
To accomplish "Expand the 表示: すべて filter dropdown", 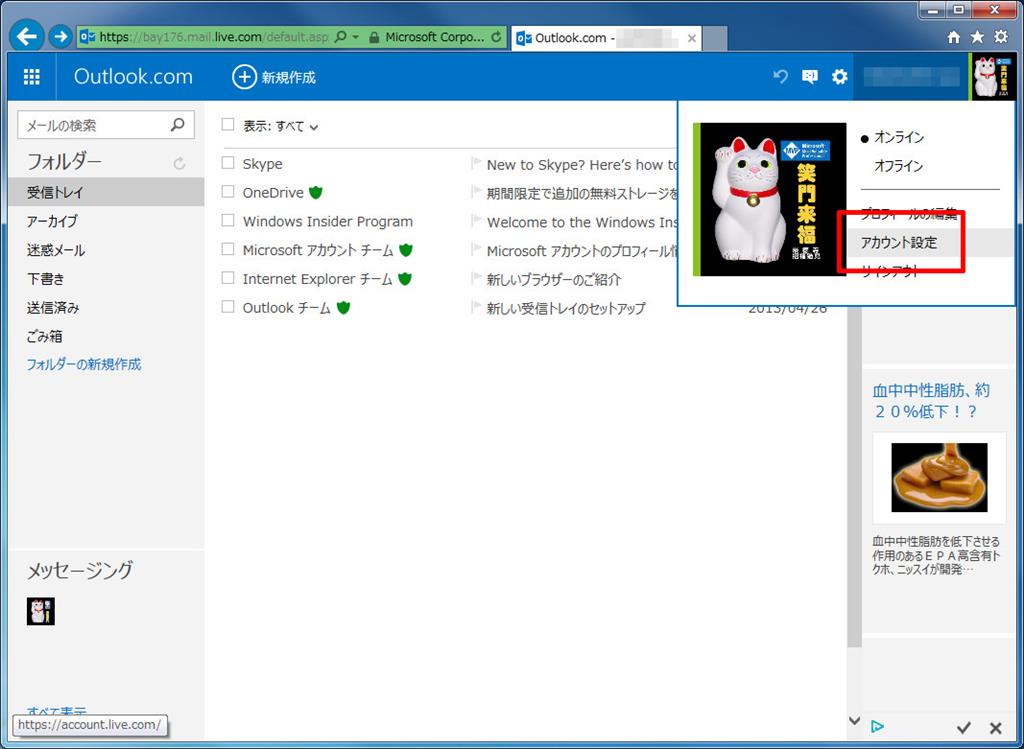I will pos(281,126).
